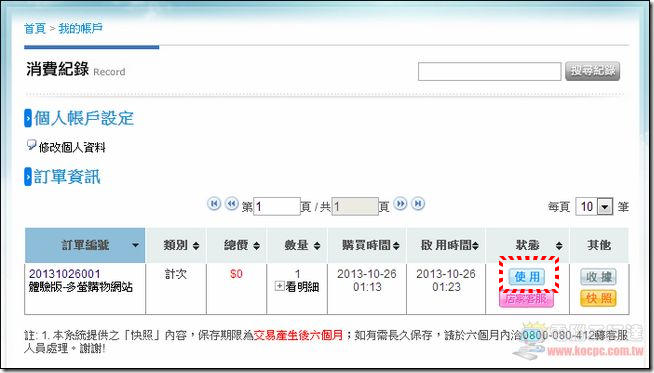Click the 計次 category cell

point(176,274)
